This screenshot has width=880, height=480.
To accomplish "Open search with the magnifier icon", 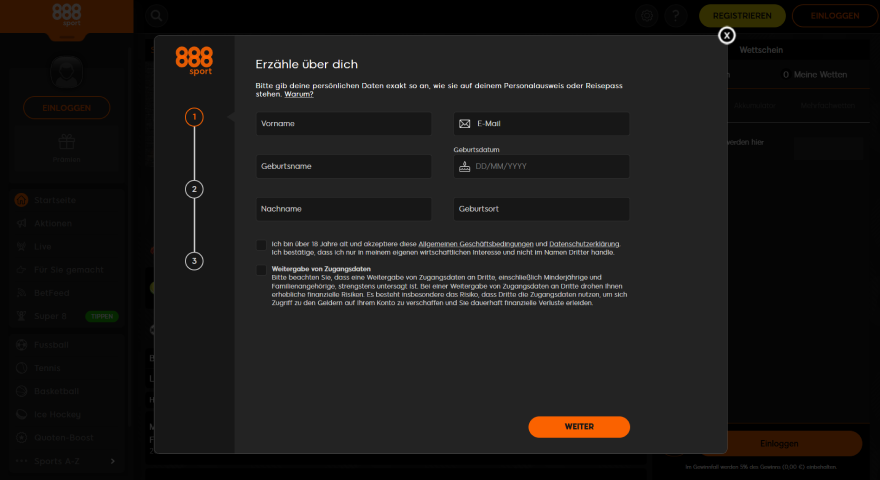I will 157,16.
